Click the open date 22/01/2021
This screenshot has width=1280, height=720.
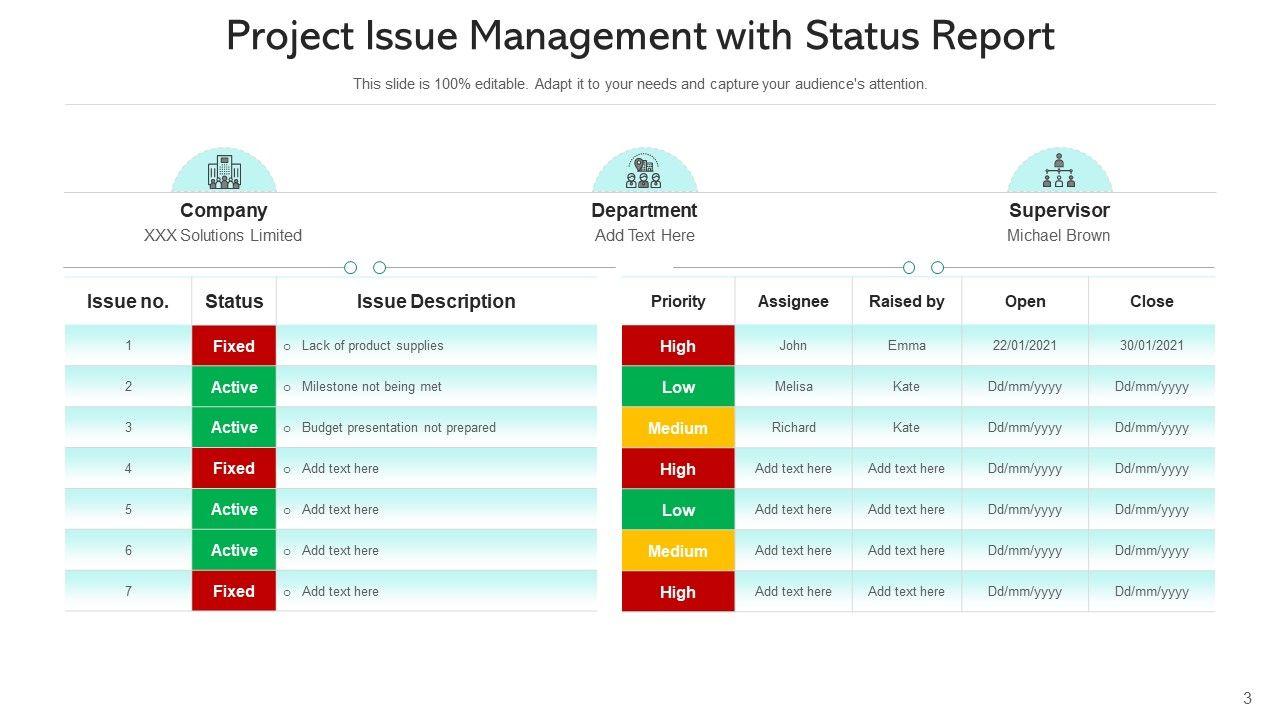coord(1025,346)
